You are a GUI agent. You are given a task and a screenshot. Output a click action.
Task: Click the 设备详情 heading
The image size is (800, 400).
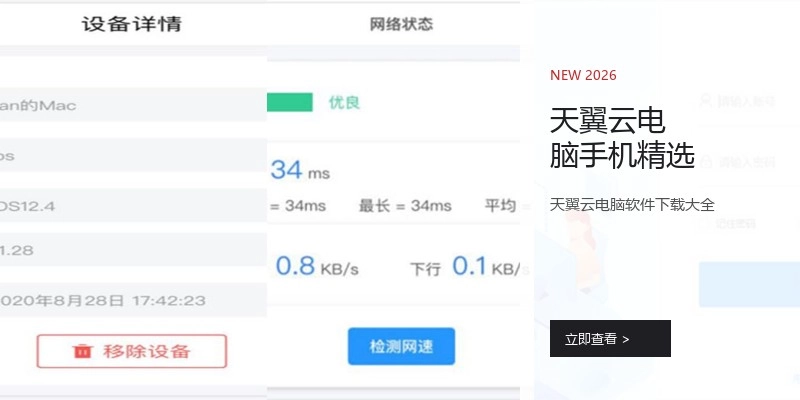pyautogui.click(x=132, y=24)
